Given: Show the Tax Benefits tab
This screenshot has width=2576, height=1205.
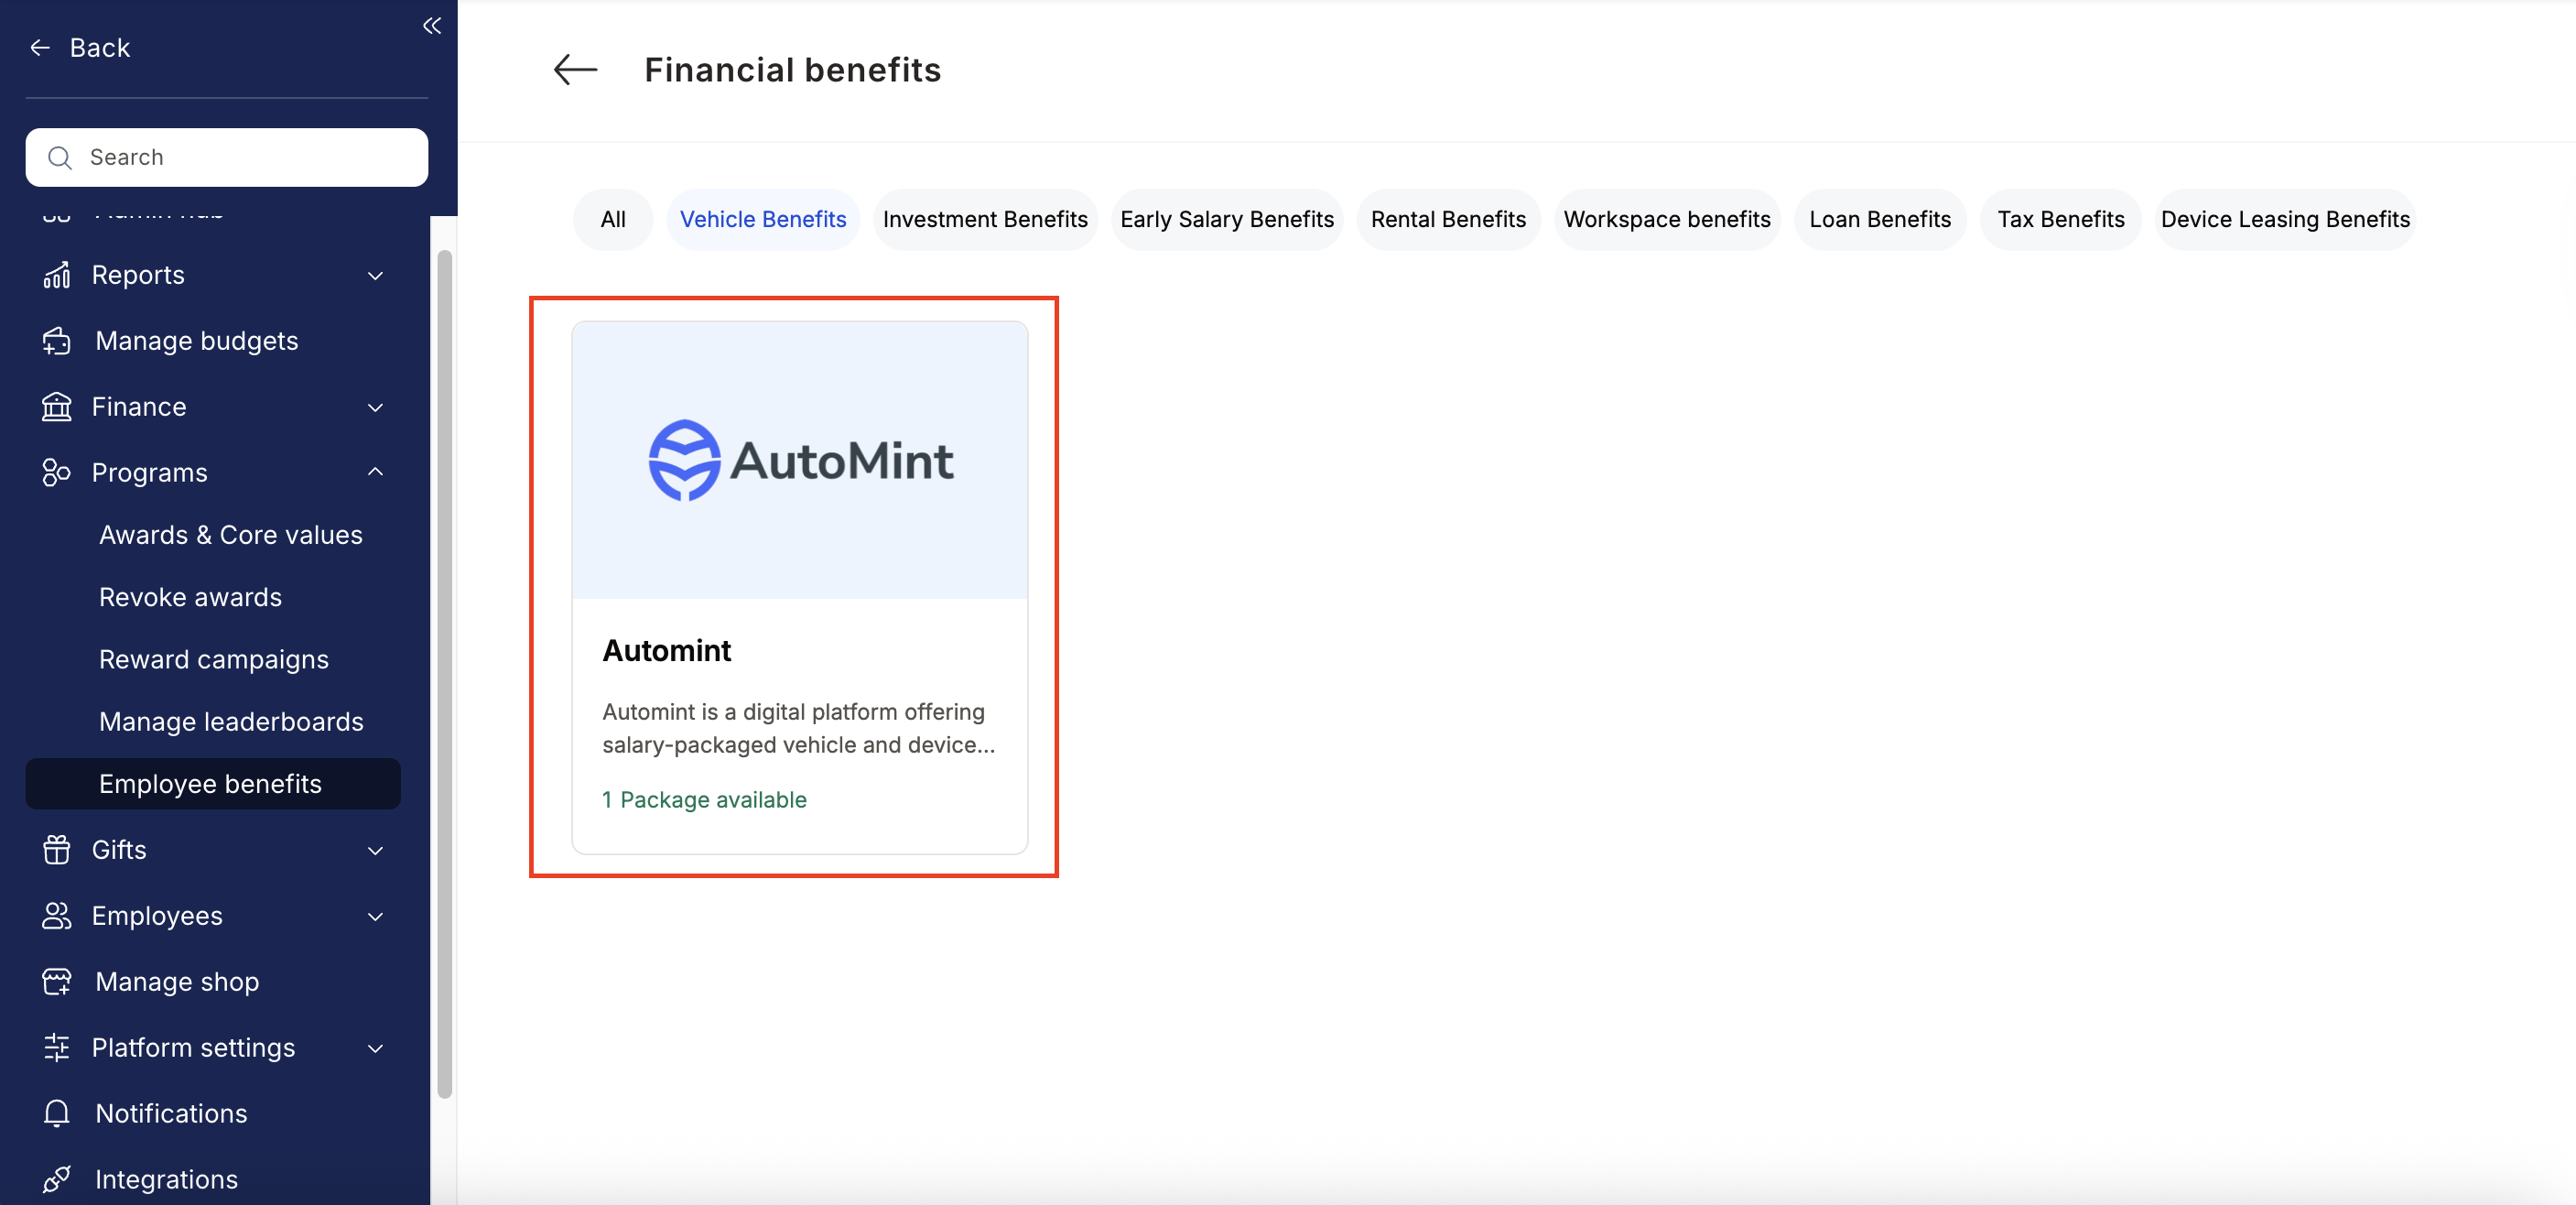Looking at the screenshot, I should [2061, 219].
